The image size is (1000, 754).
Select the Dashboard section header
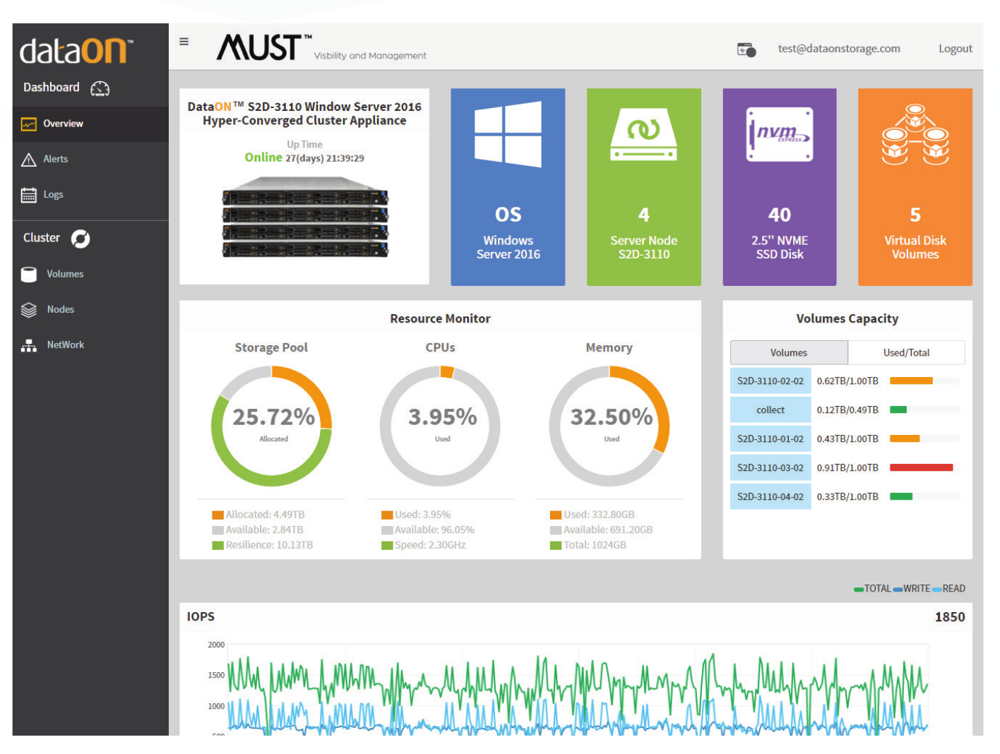66,87
